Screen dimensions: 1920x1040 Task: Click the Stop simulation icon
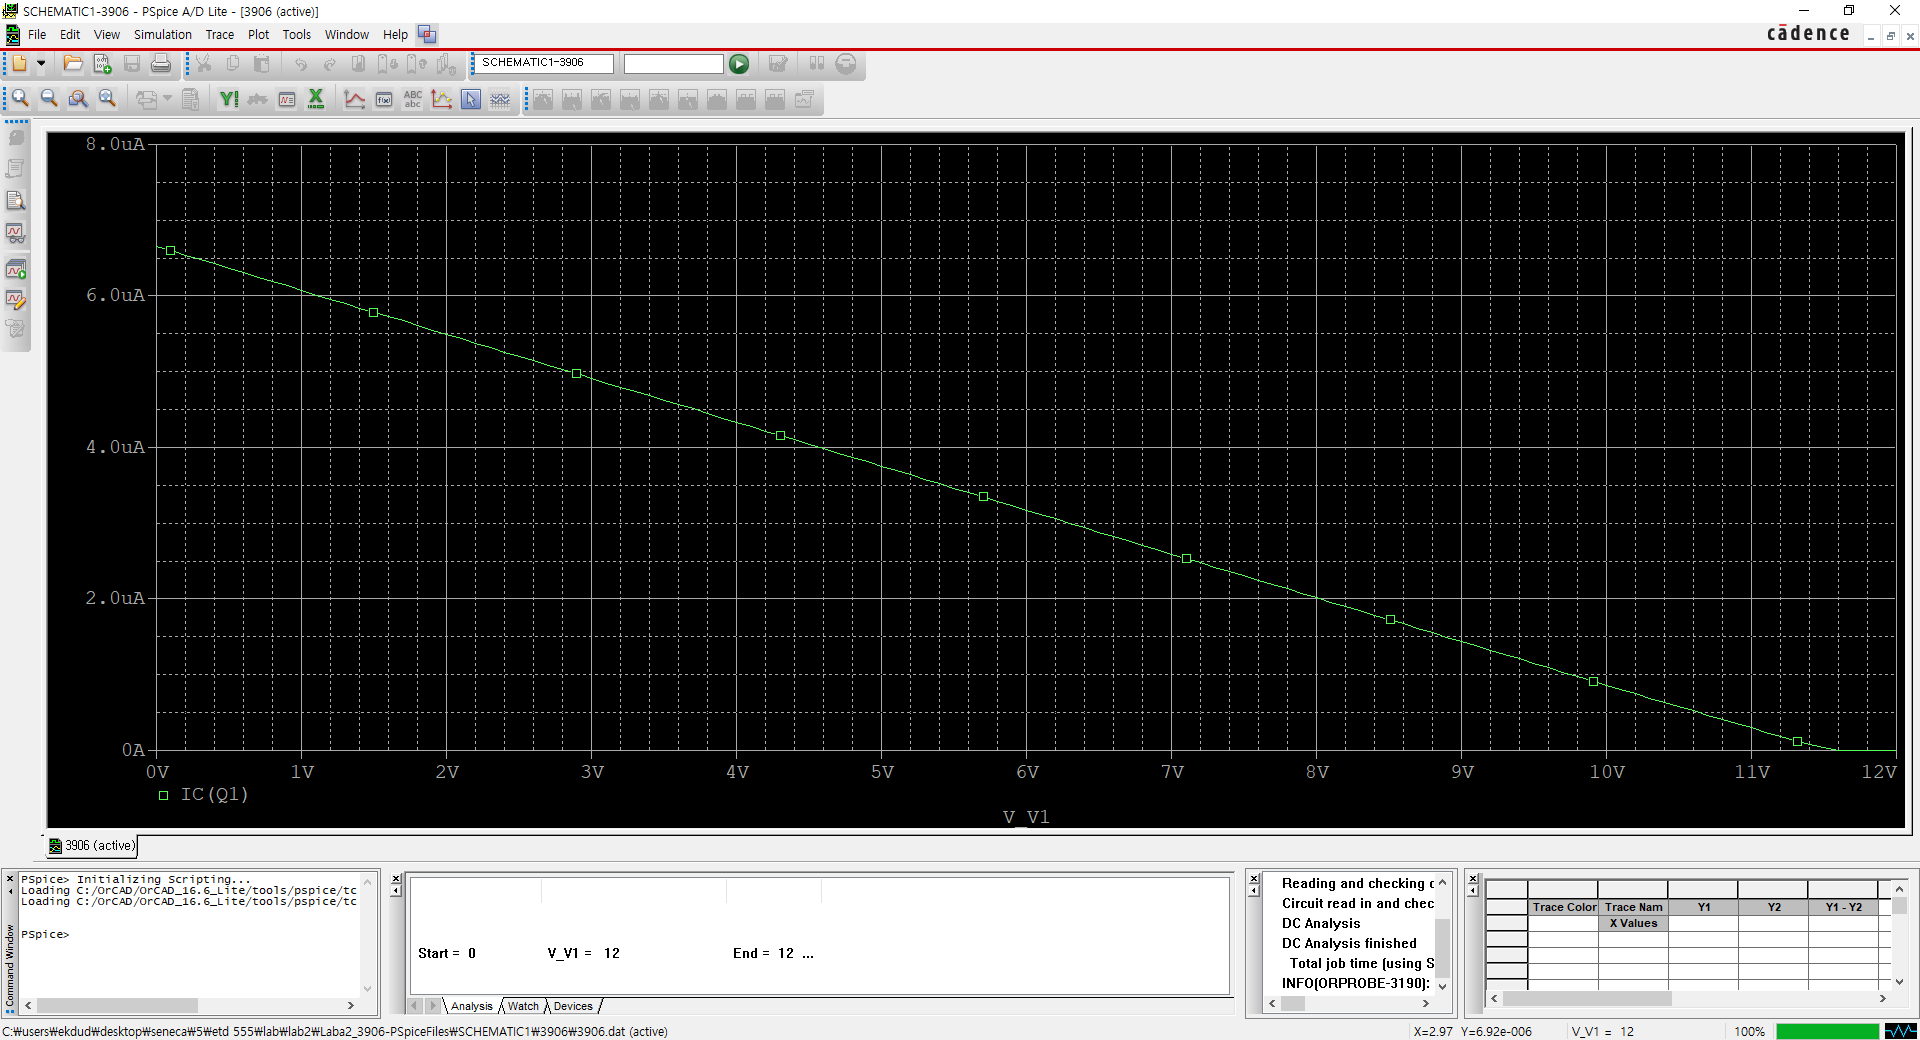point(846,64)
